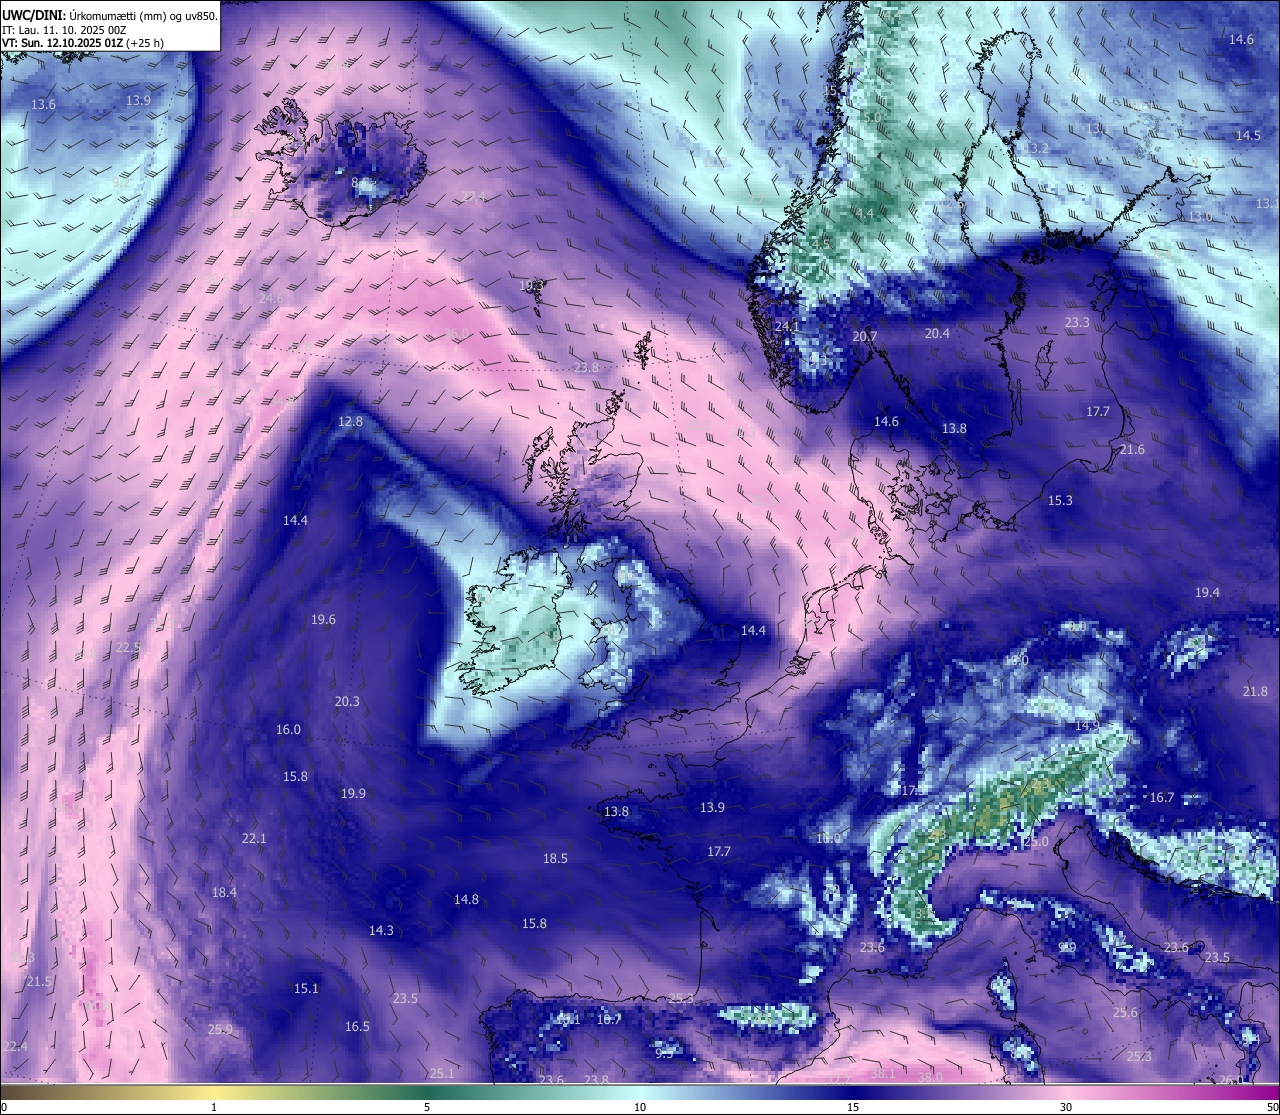This screenshot has height=1115, width=1280.
Task: Click the 12.8 value label
Action: coord(350,422)
